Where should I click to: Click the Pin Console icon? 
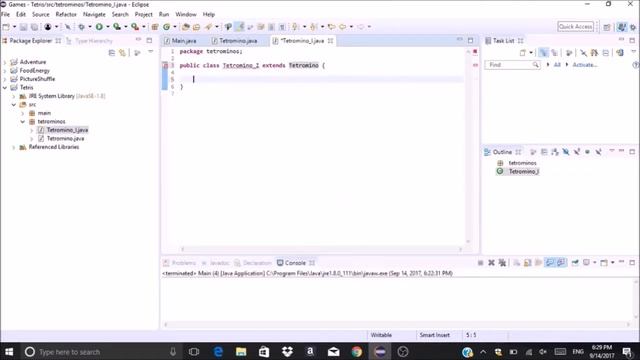[575, 263]
